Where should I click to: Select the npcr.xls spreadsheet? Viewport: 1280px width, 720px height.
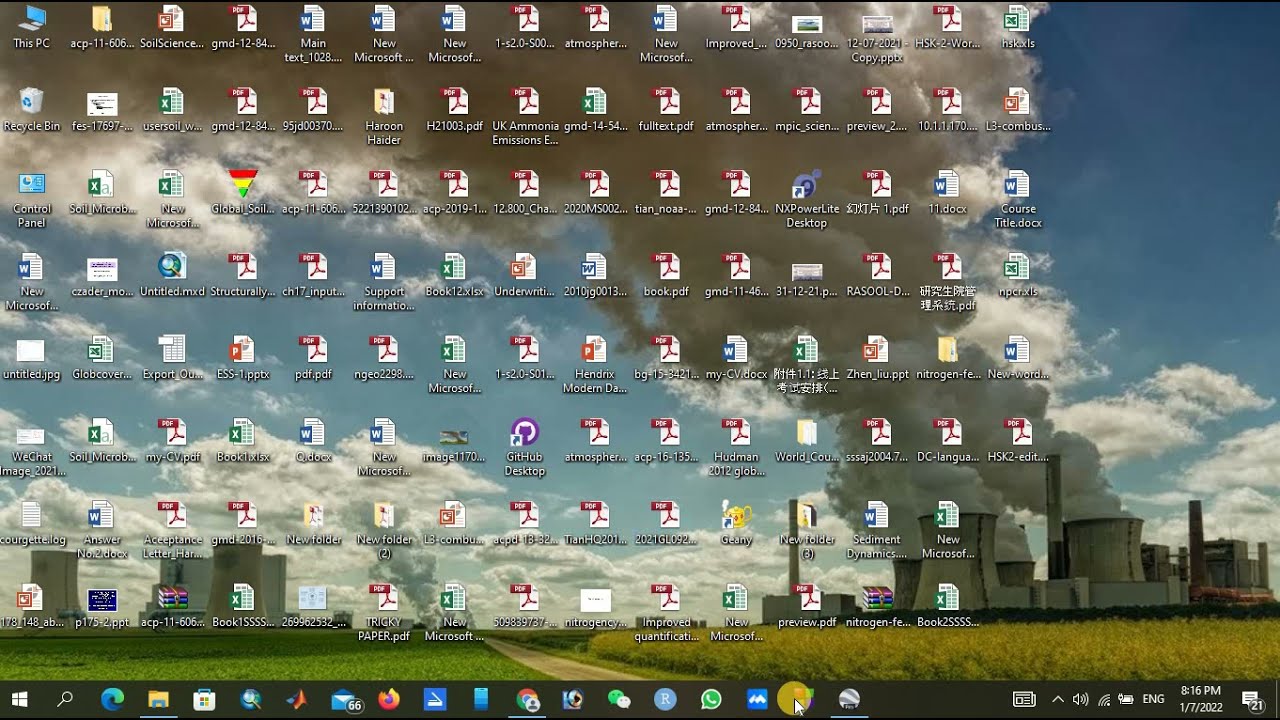pyautogui.click(x=1017, y=276)
